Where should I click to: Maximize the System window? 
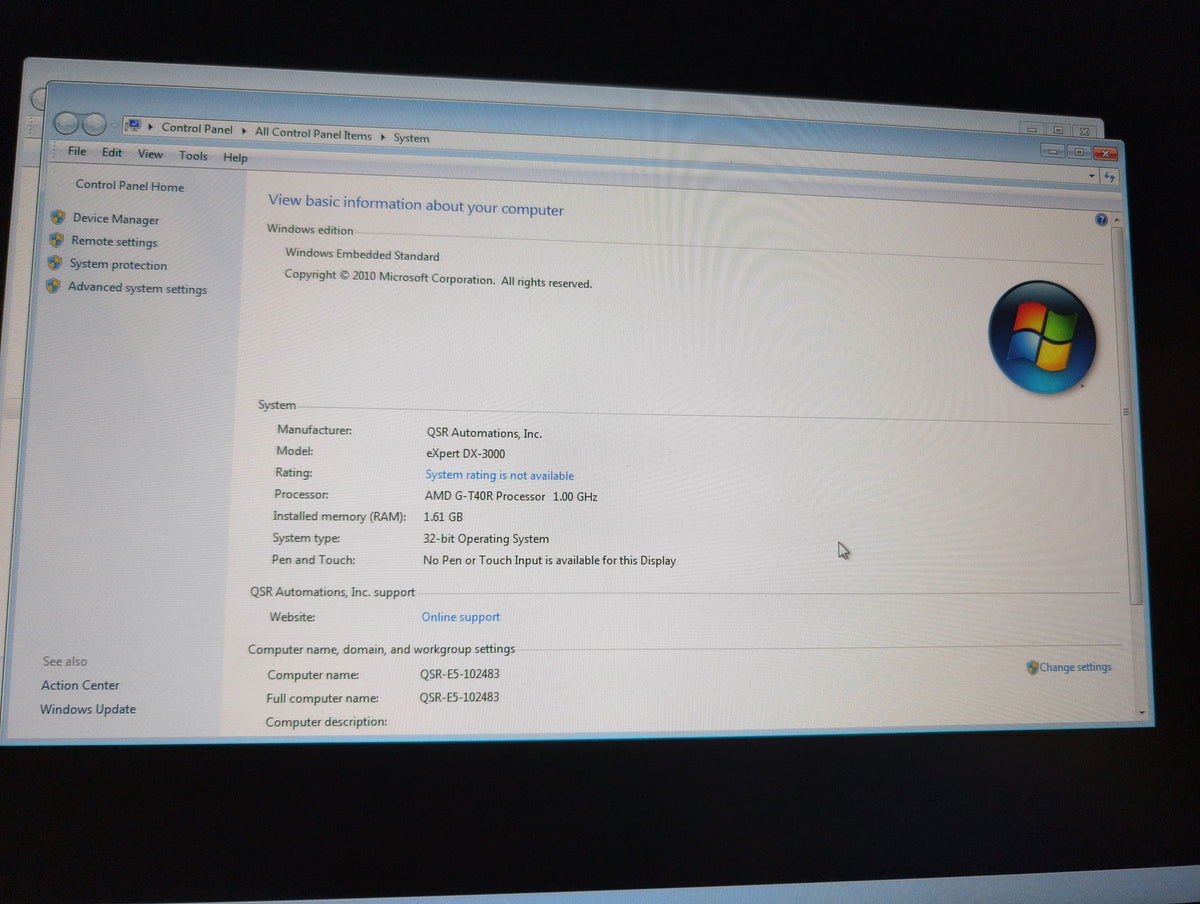[x=1078, y=152]
